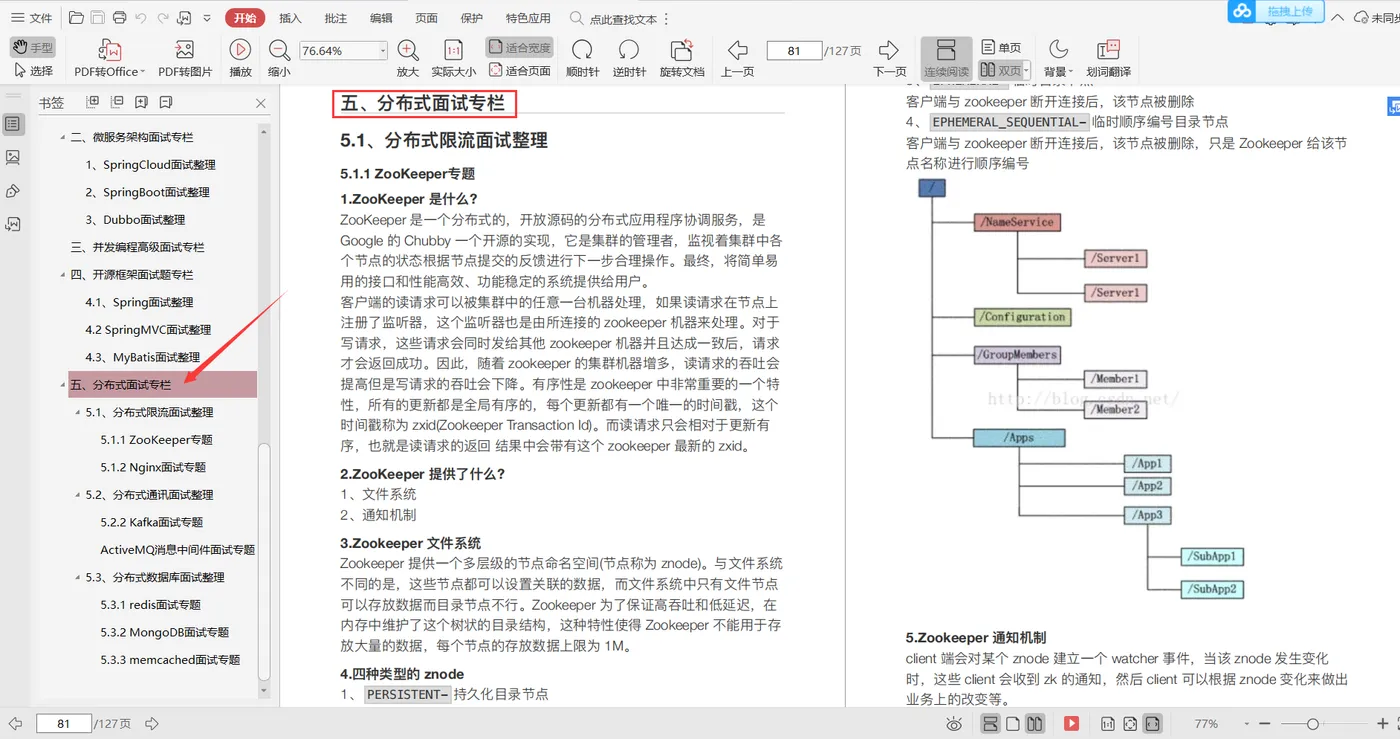The height and width of the screenshot is (739, 1400).
Task: Switch to single page view (单页)
Action: (1001, 47)
